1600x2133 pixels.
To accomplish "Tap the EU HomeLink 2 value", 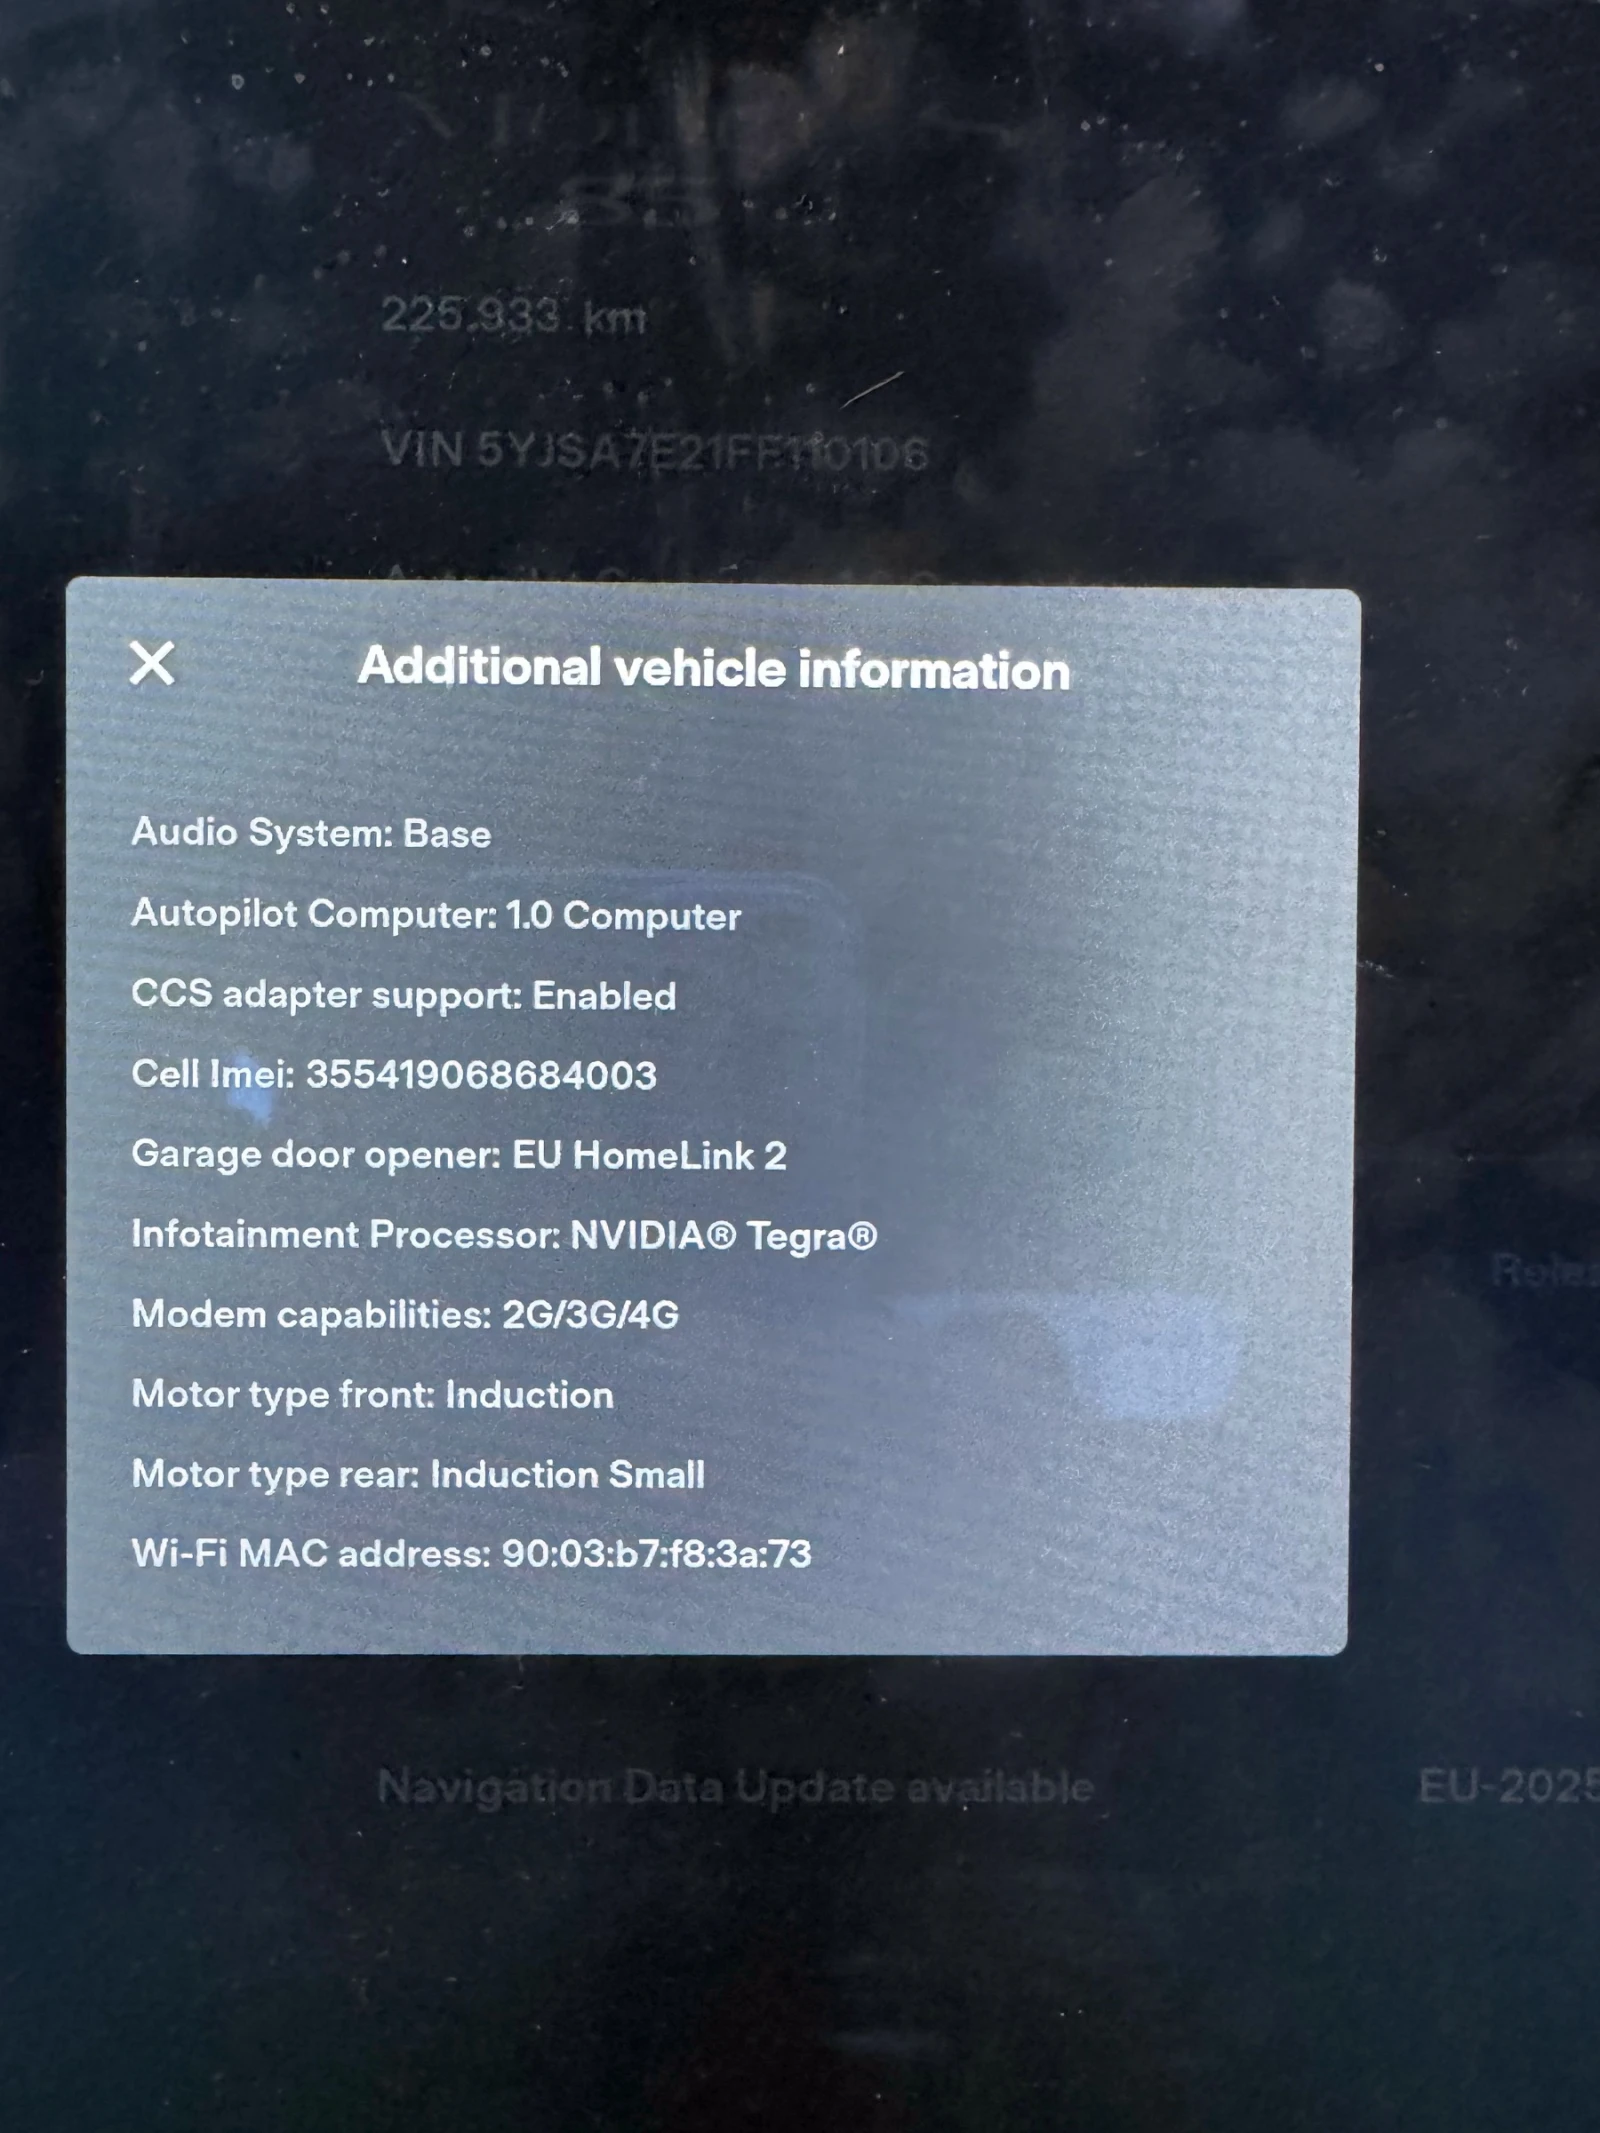I will point(649,1156).
